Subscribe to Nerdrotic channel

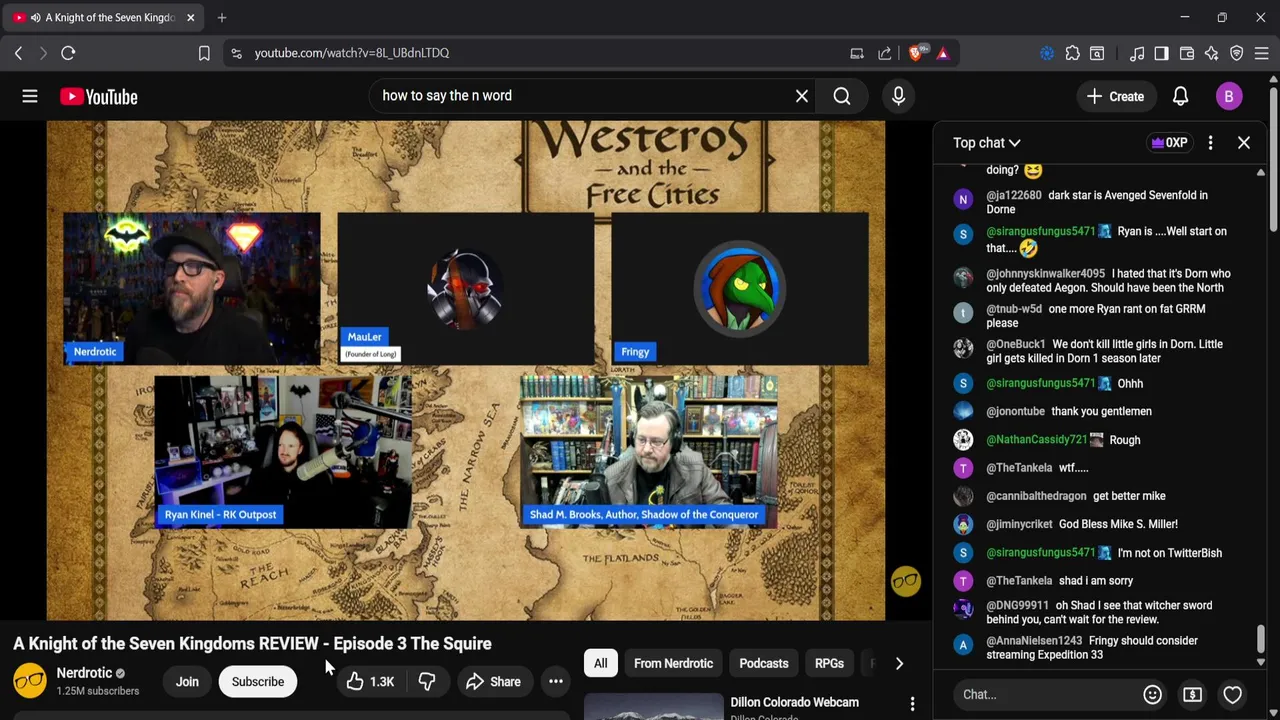point(258,682)
